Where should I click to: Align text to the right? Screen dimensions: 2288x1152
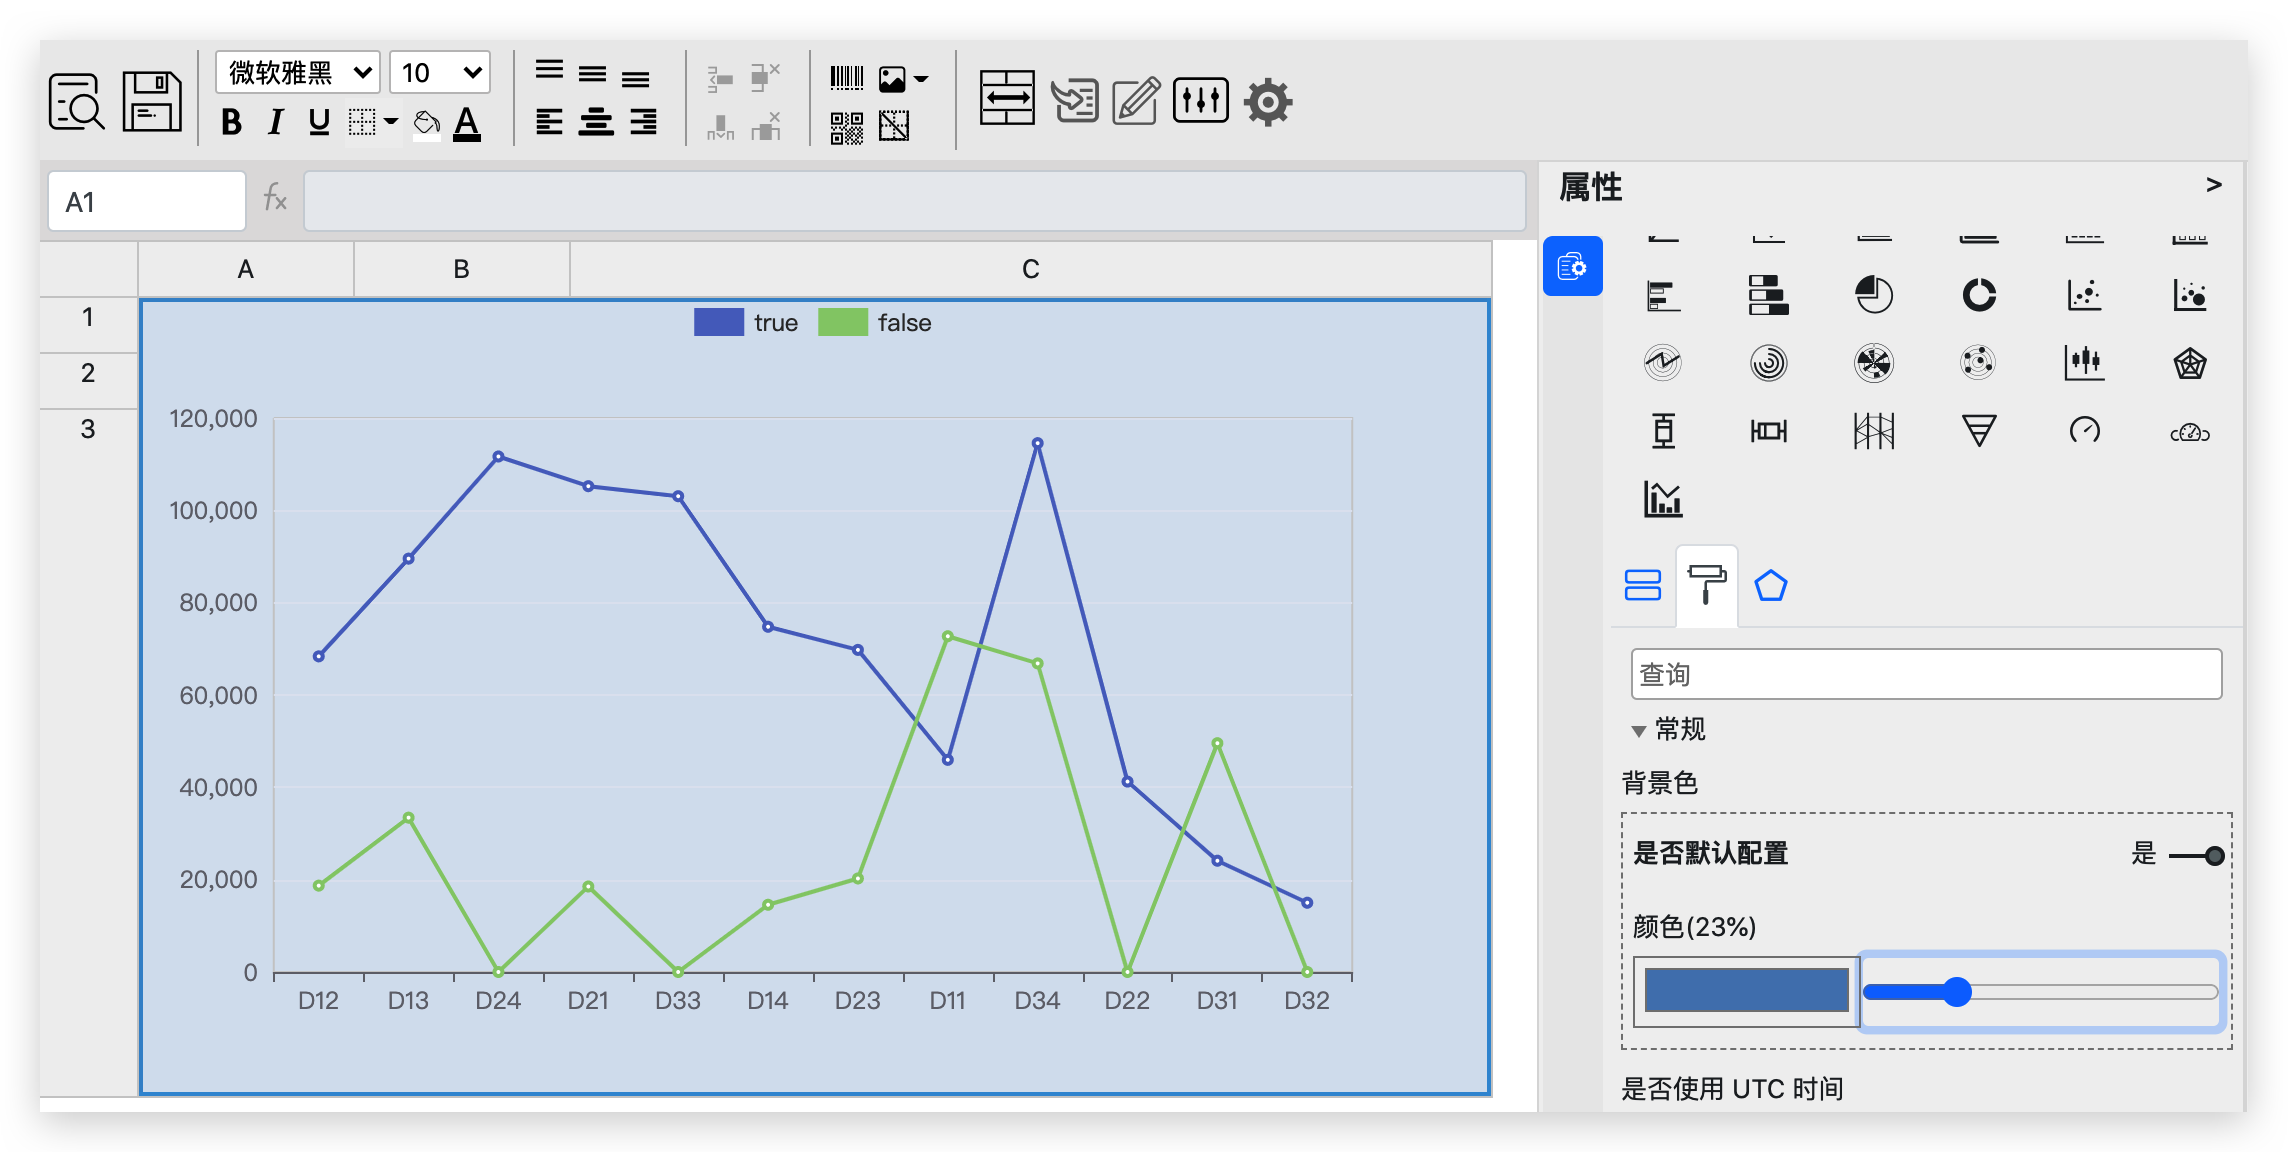643,122
